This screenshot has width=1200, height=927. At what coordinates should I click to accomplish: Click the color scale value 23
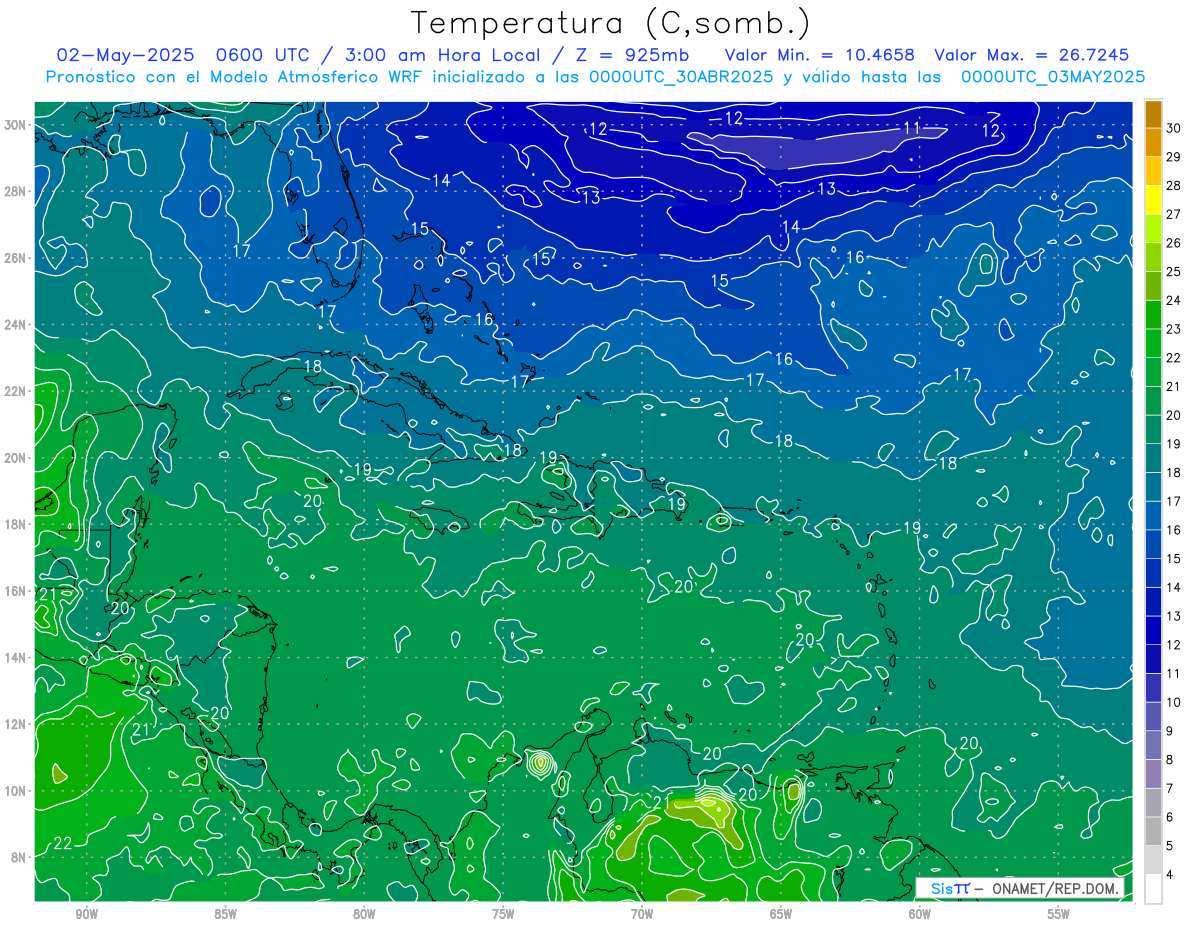click(1174, 329)
